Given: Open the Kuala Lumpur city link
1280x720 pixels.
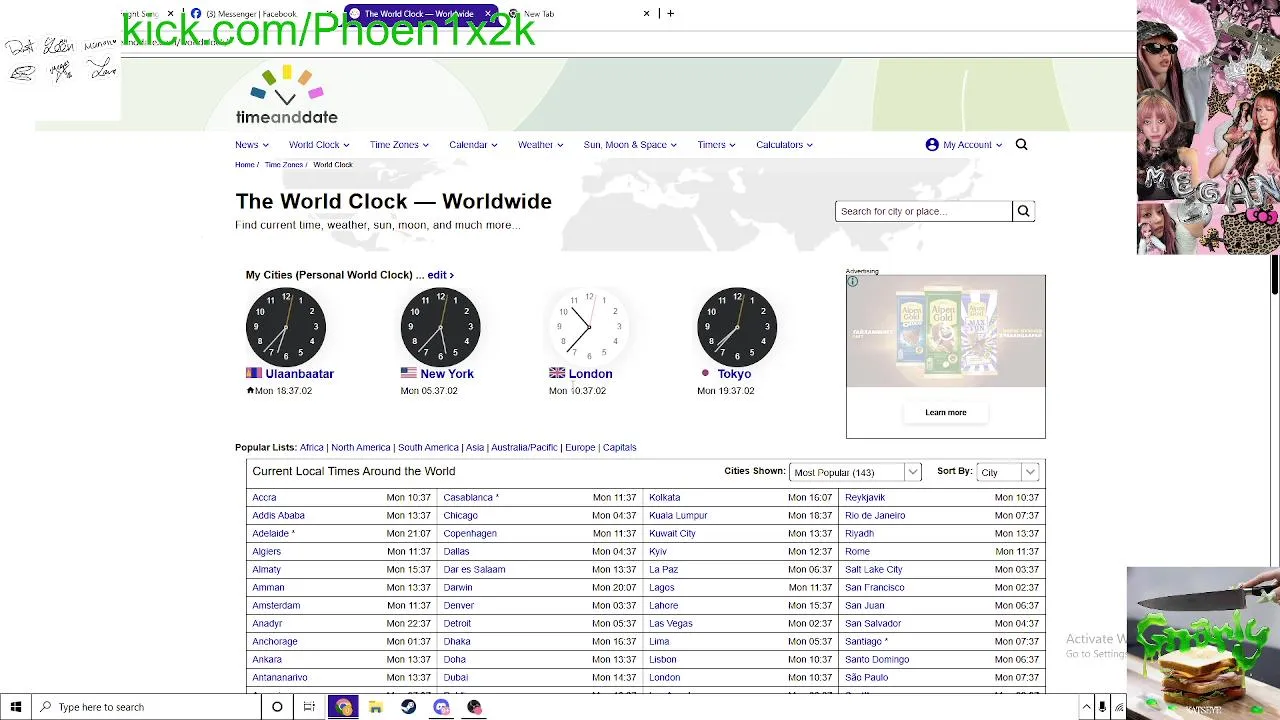Looking at the screenshot, I should [x=678, y=515].
